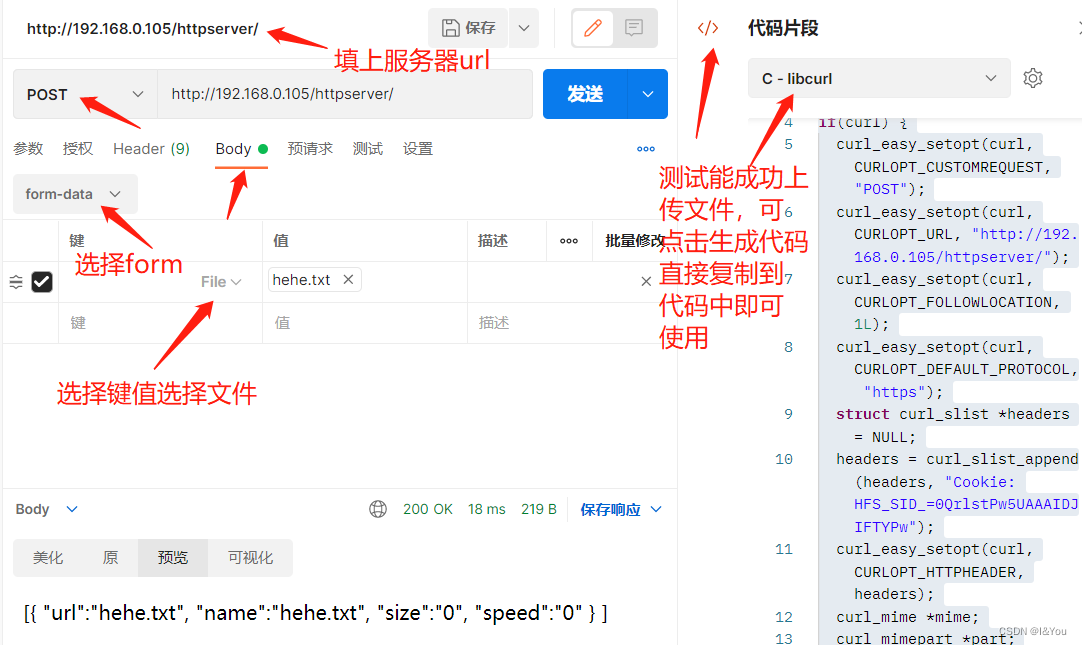Screen dimensions: 1082x645
Task: Click the 200 OK status text
Action: click(x=428, y=509)
